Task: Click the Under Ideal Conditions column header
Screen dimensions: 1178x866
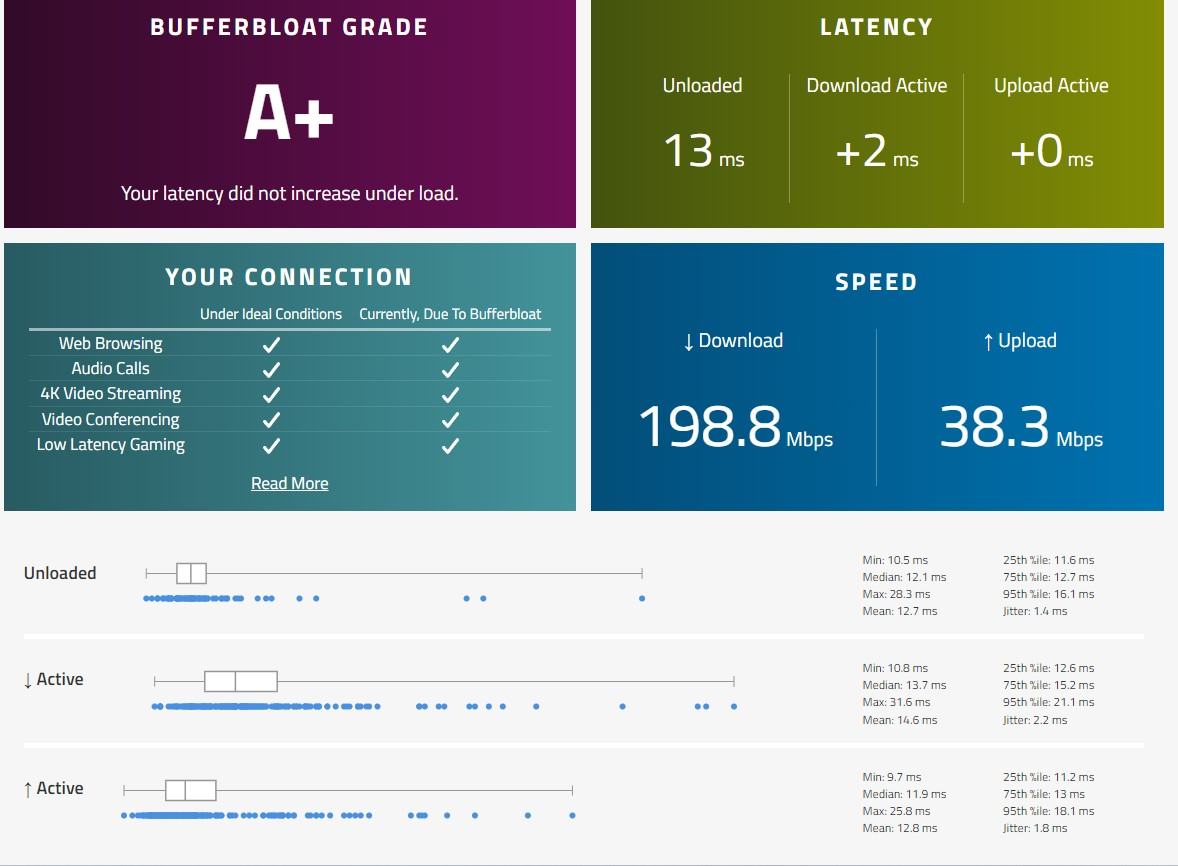Action: click(270, 314)
